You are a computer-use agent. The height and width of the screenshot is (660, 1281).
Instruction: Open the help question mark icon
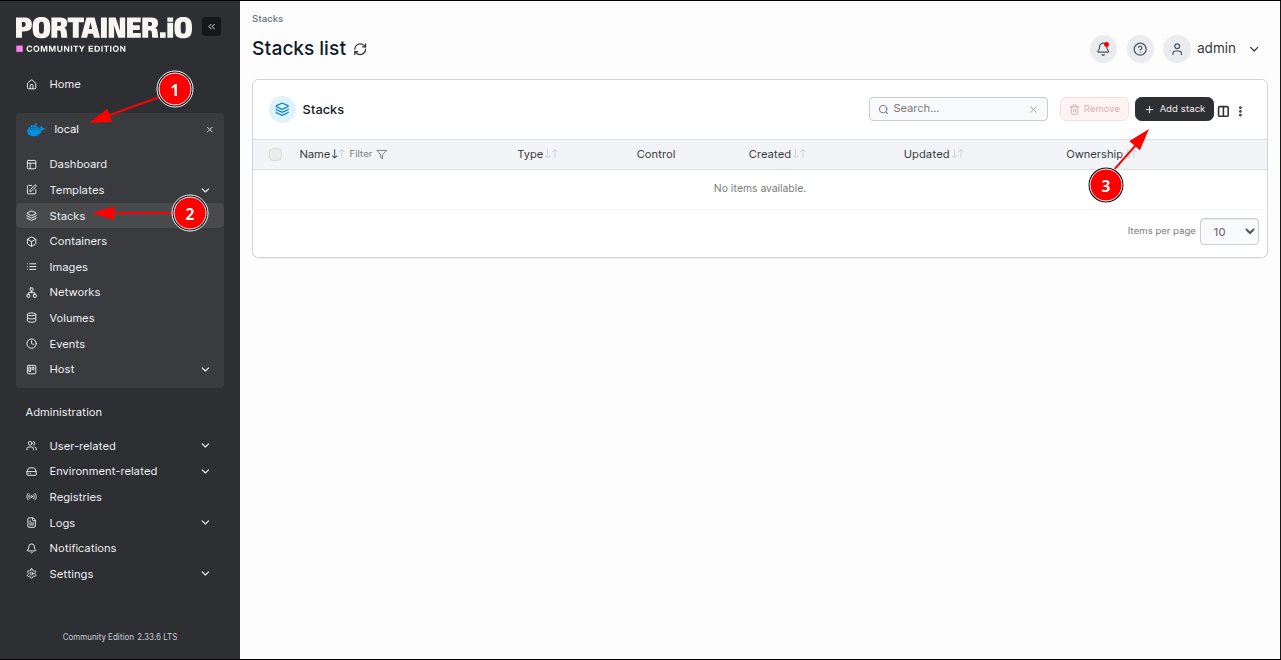pos(1140,49)
